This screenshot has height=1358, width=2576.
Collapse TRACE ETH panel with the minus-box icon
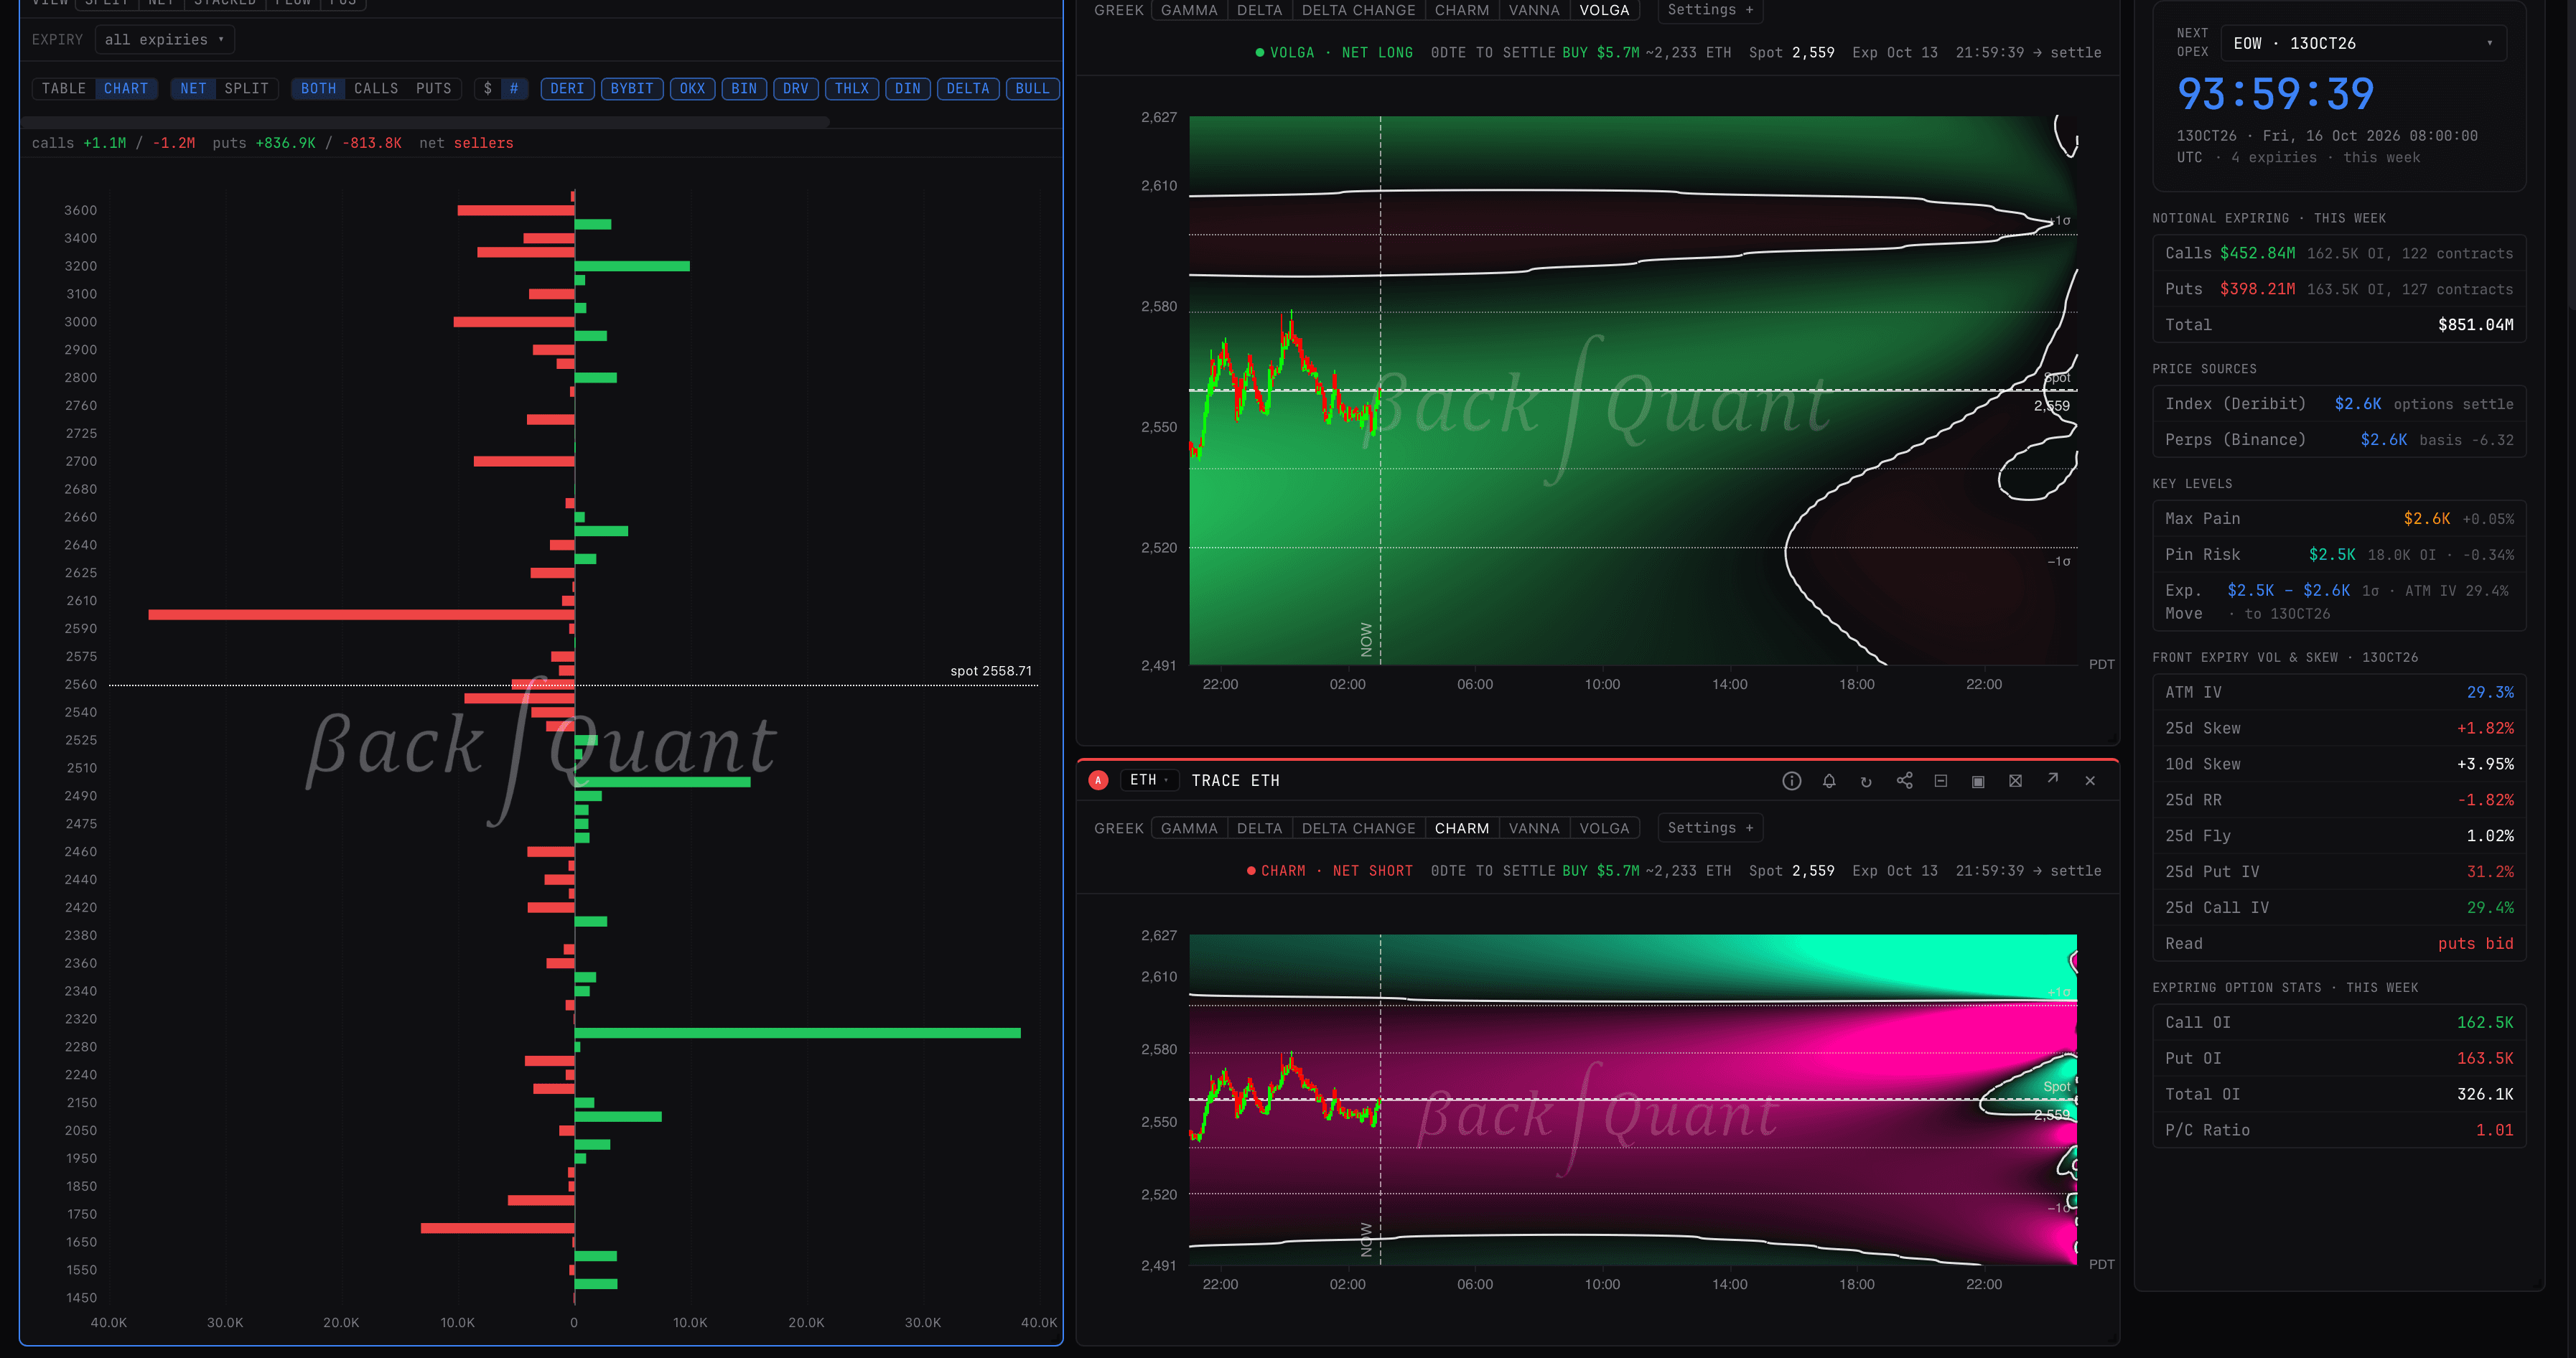[1941, 781]
